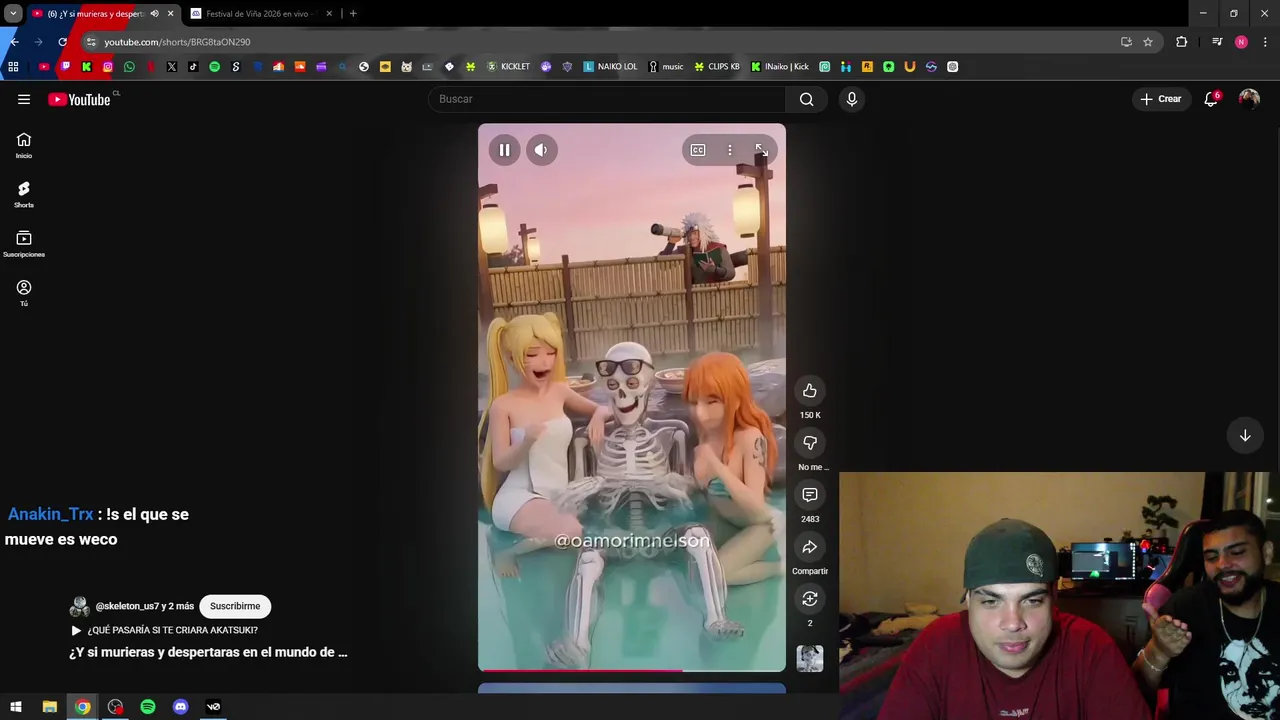Screen dimensions: 1280x720
Task: Like the Short with 150 K likes
Action: point(810,391)
